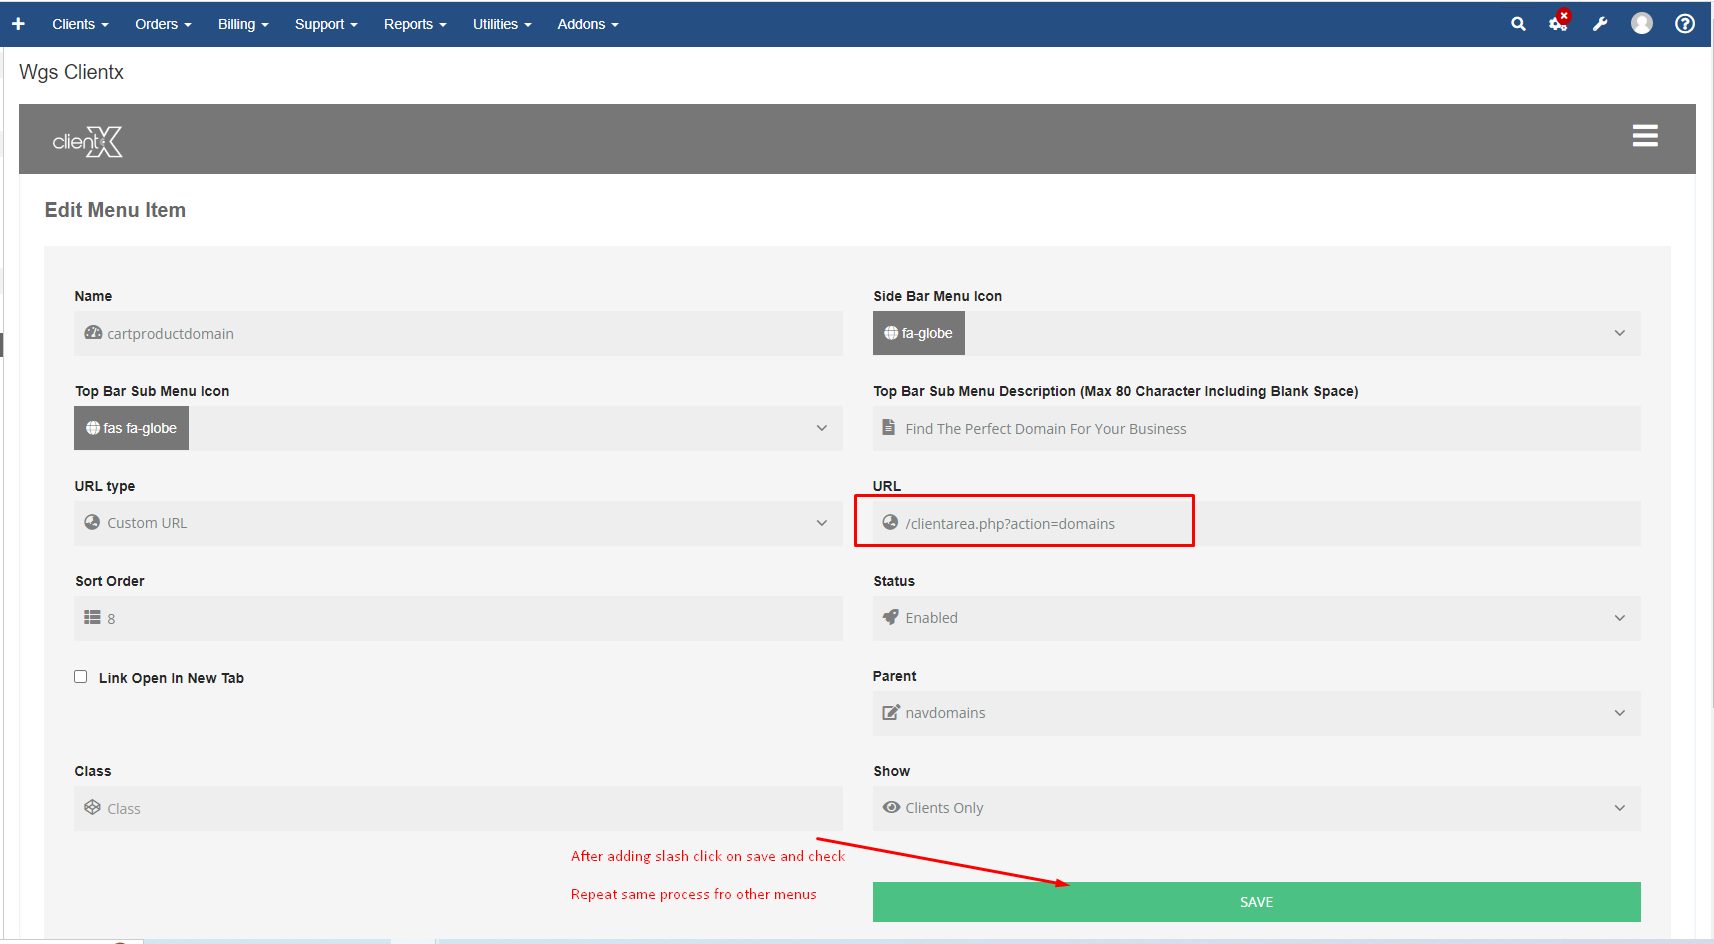Open the wrench setup icon
Image resolution: width=1714 pixels, height=944 pixels.
click(x=1600, y=24)
